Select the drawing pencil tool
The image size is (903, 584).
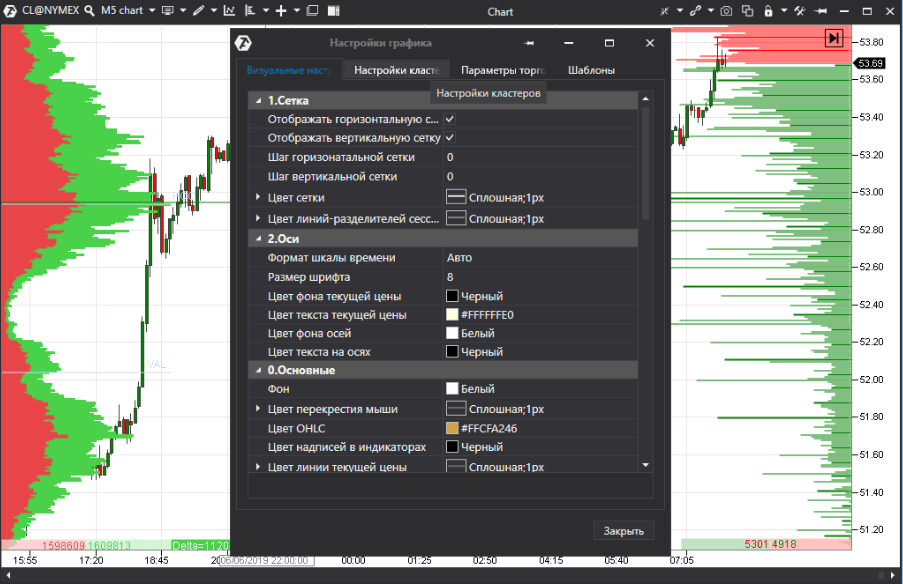coord(198,11)
